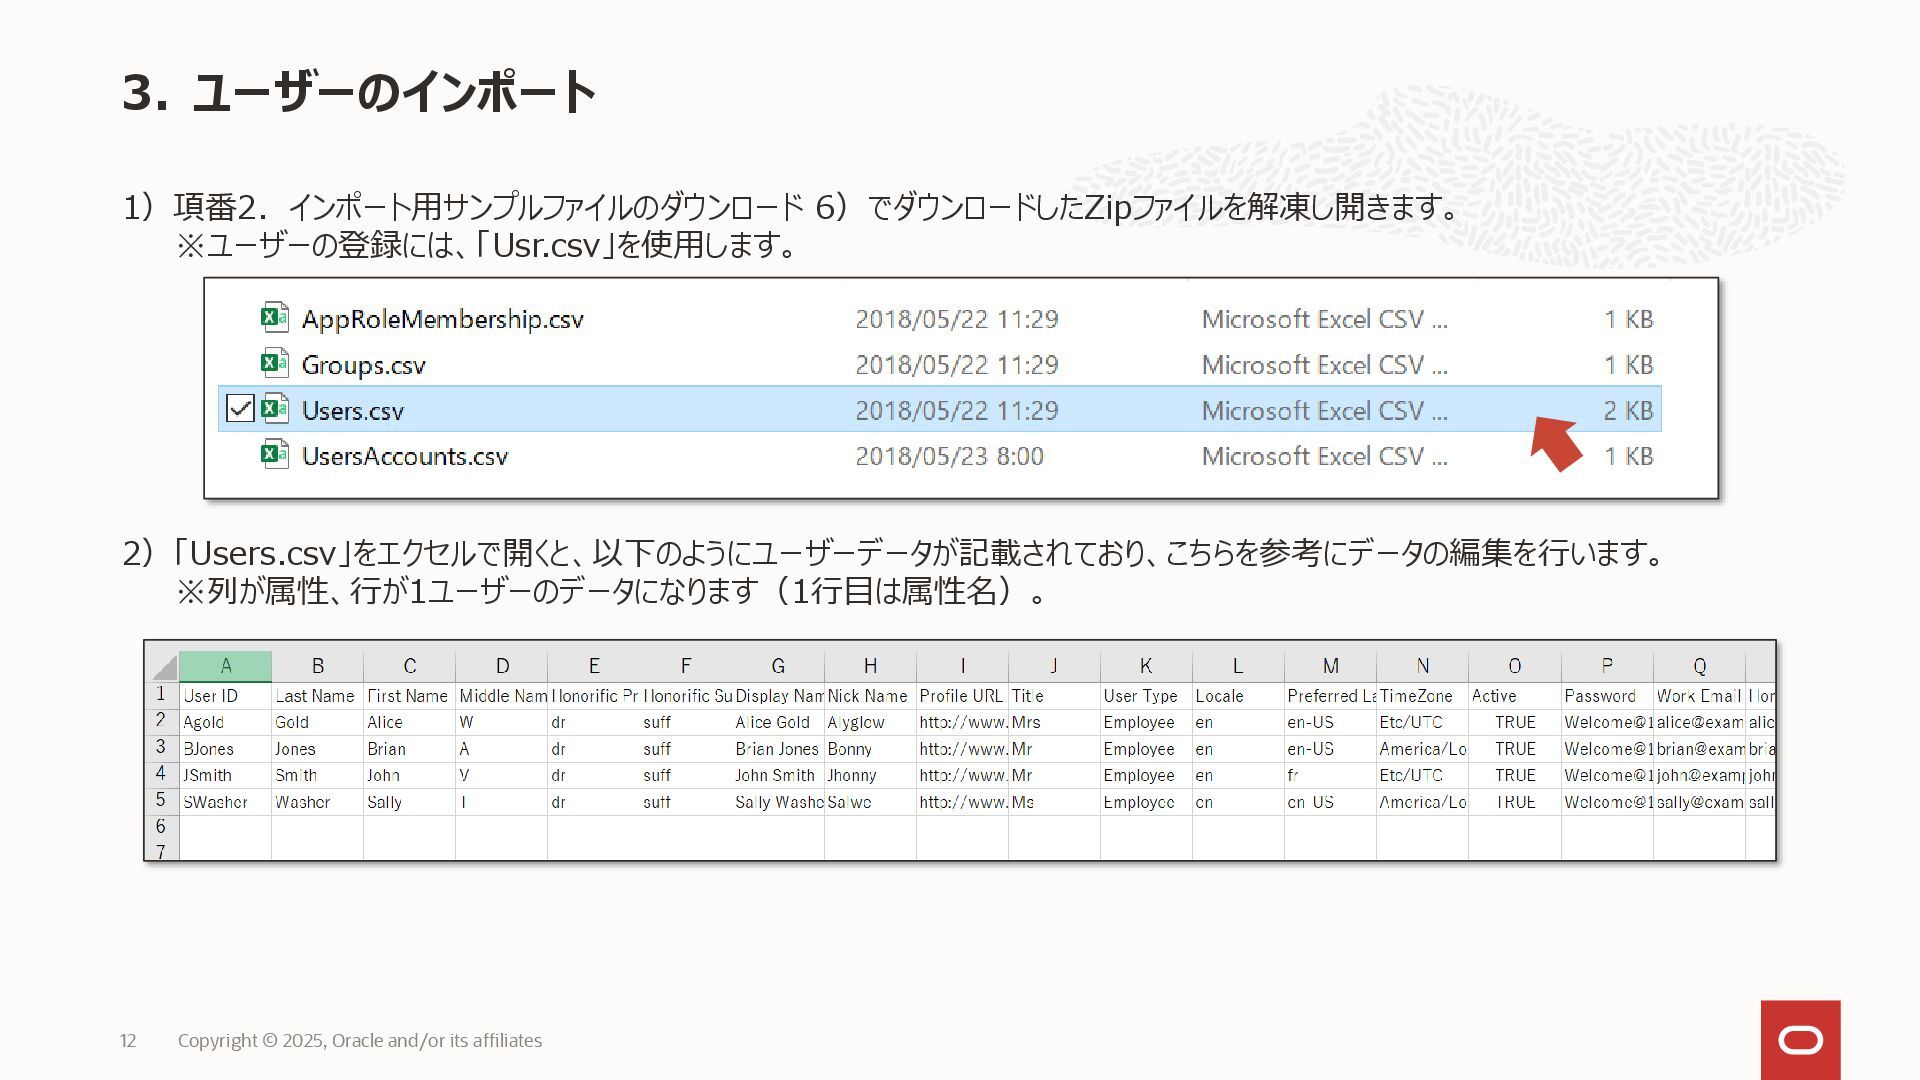This screenshot has height=1080, width=1920.
Task: Select spreadsheet column B header
Action: (x=317, y=666)
